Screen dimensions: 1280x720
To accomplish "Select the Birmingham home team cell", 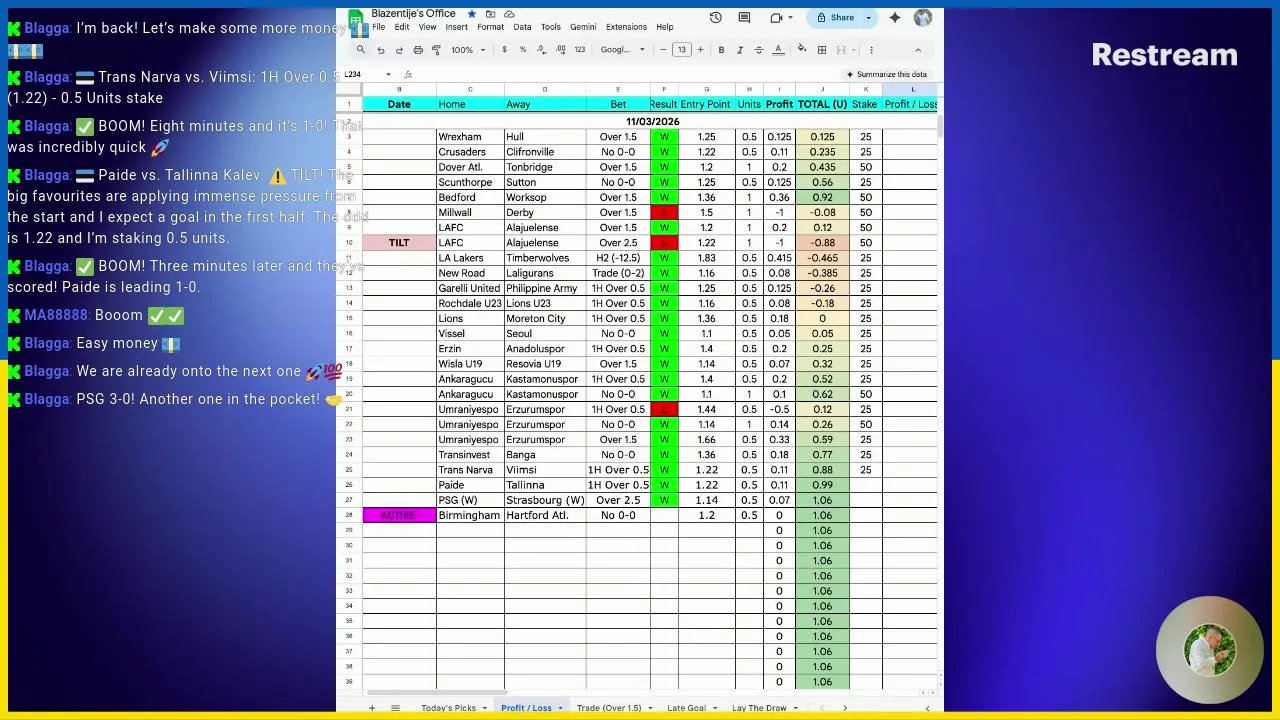I will (x=470, y=516).
